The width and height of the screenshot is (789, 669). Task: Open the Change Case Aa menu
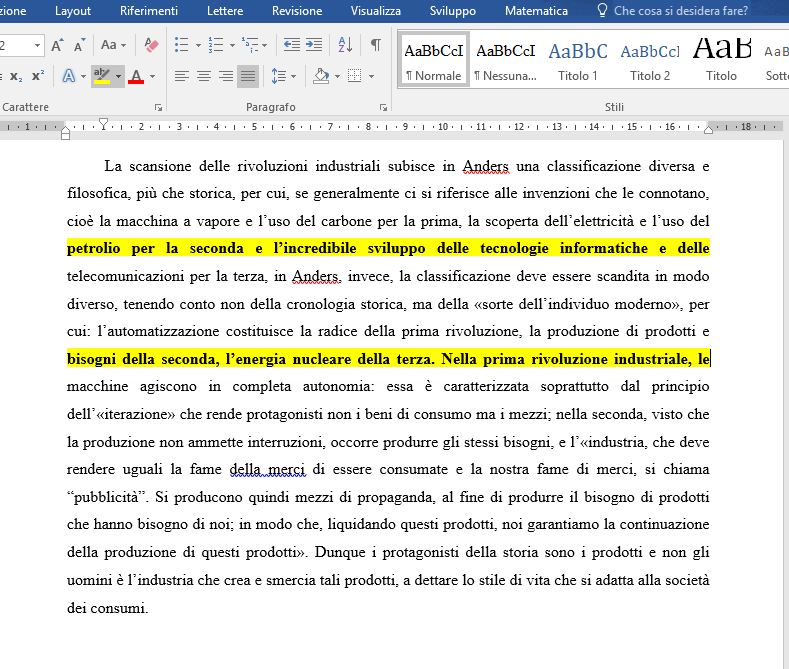tap(113, 45)
